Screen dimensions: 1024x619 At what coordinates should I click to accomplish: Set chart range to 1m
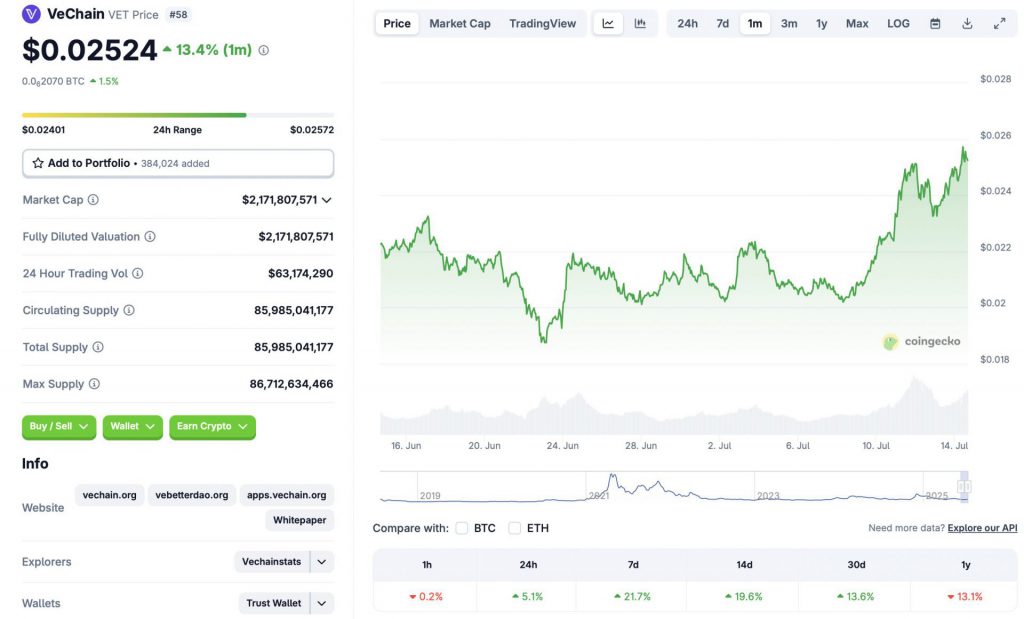coord(755,24)
